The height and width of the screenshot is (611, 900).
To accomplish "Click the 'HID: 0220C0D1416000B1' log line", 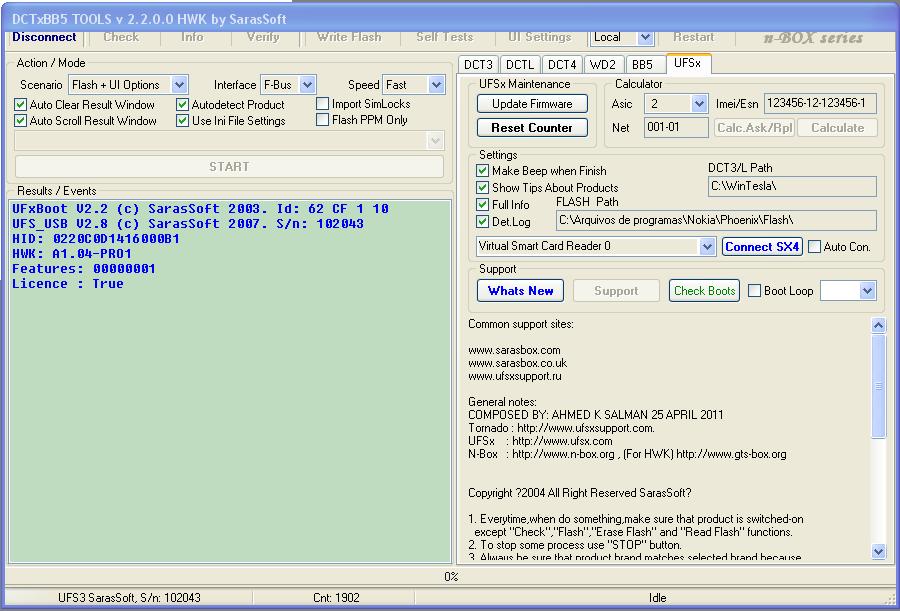I will pyautogui.click(x=96, y=239).
